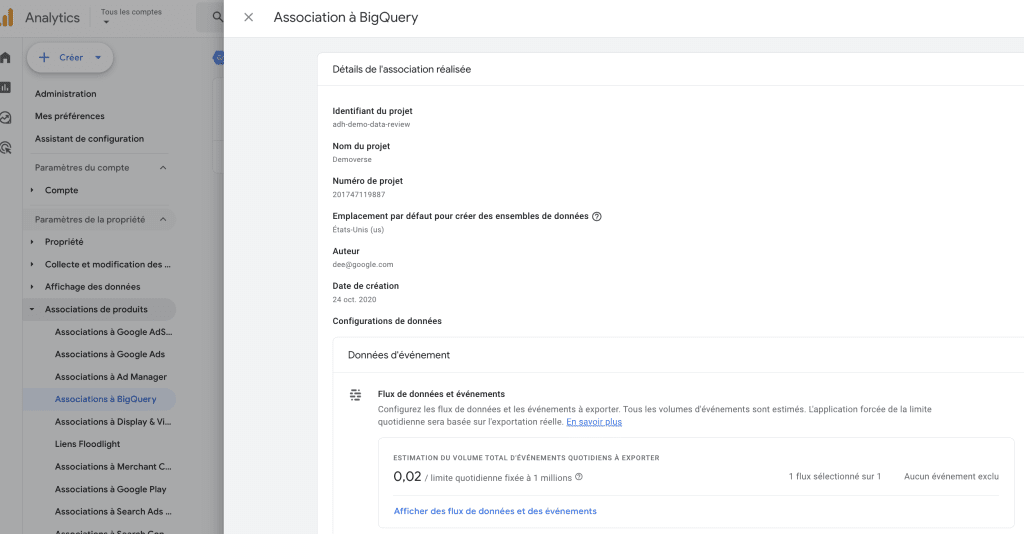Select Associations à Google Ads

tap(110, 354)
